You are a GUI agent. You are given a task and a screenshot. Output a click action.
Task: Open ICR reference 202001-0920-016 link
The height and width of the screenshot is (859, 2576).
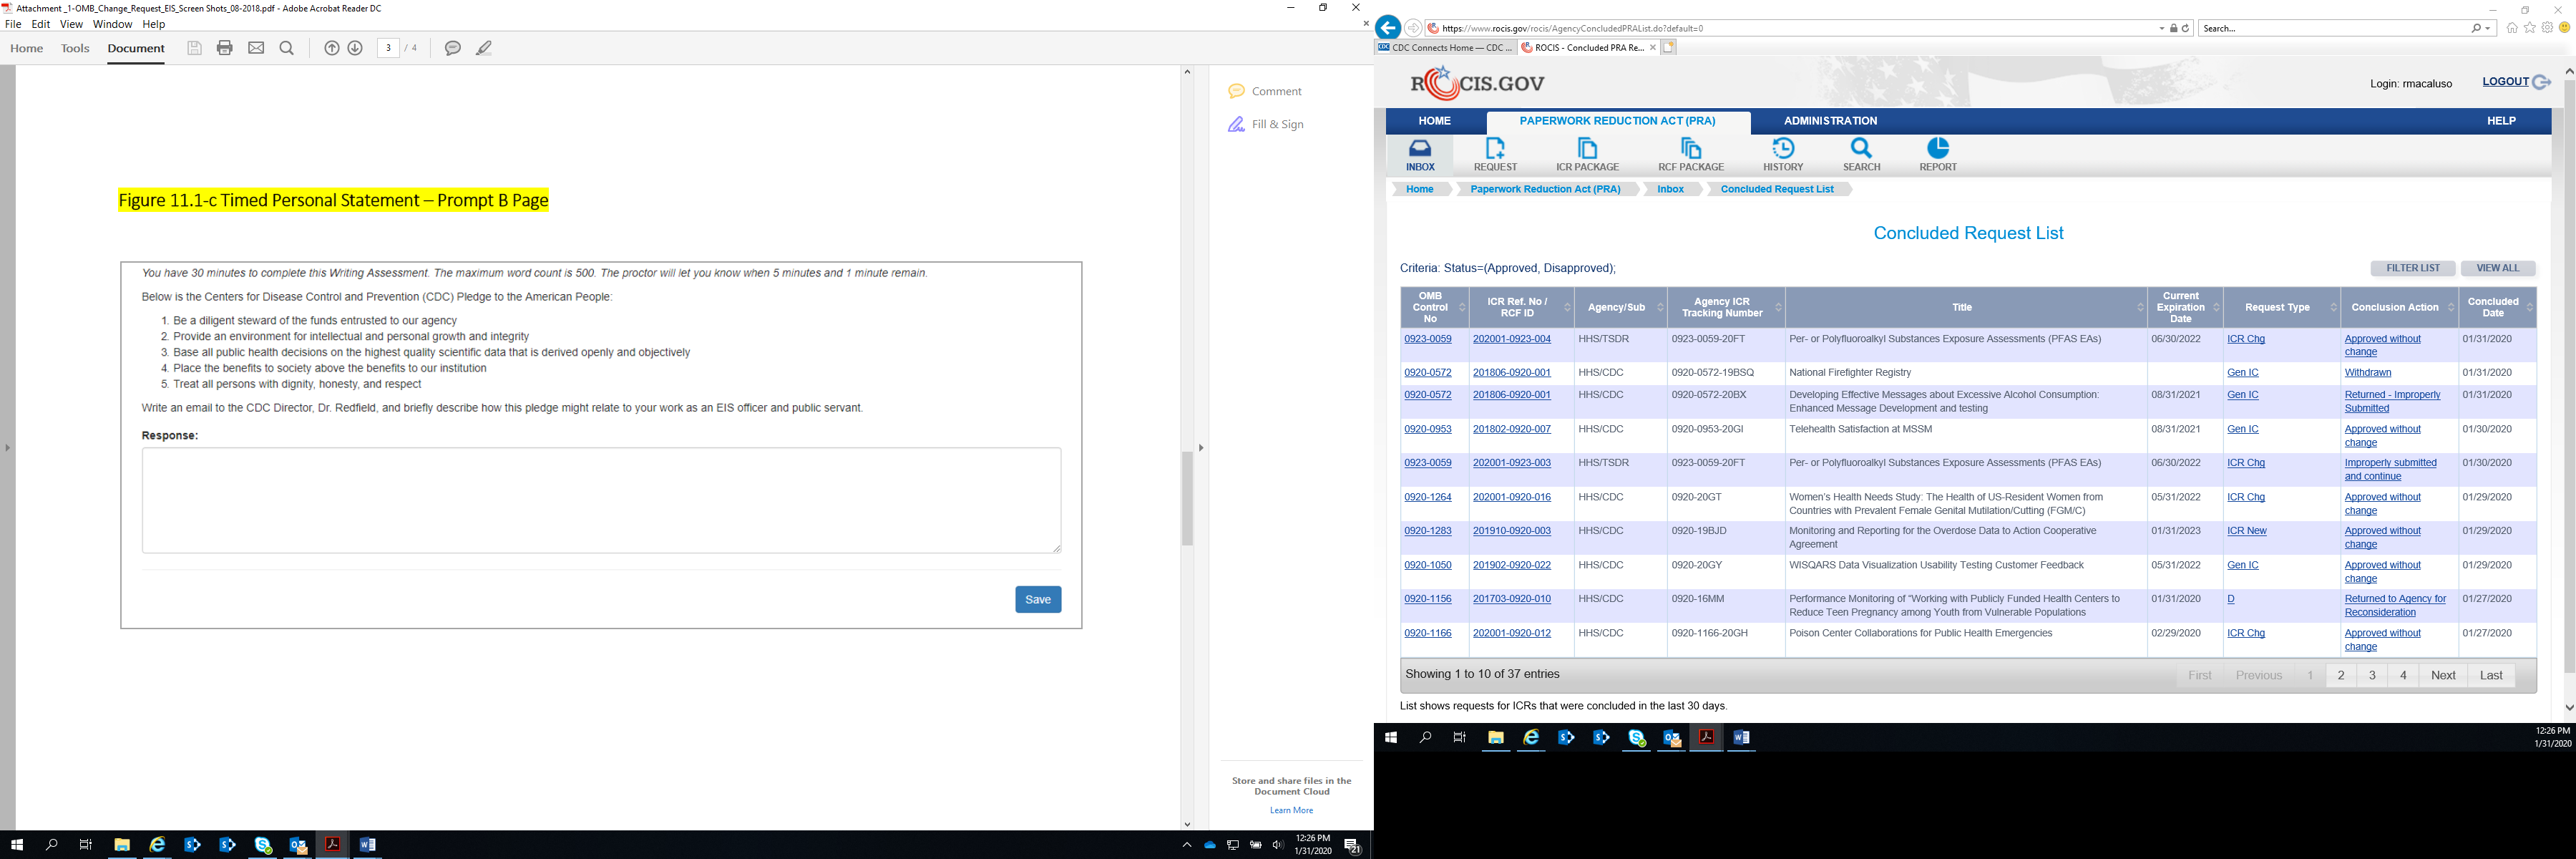point(1511,497)
